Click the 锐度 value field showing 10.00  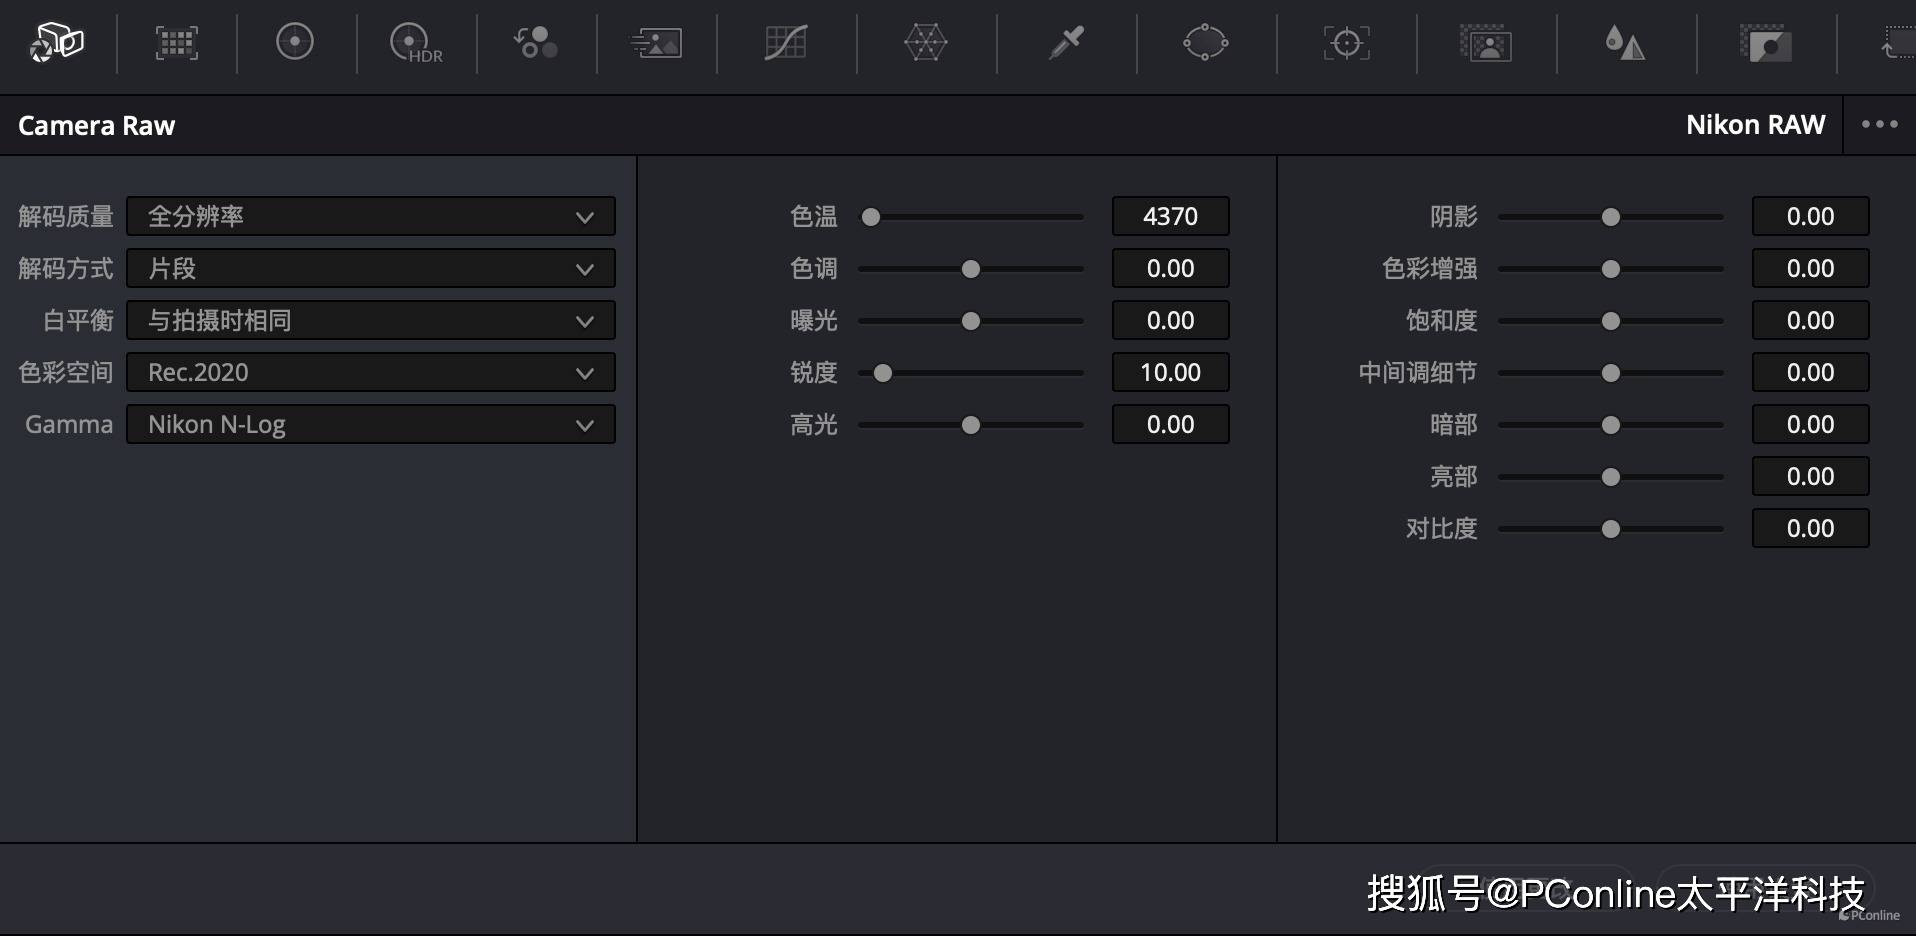tap(1170, 373)
